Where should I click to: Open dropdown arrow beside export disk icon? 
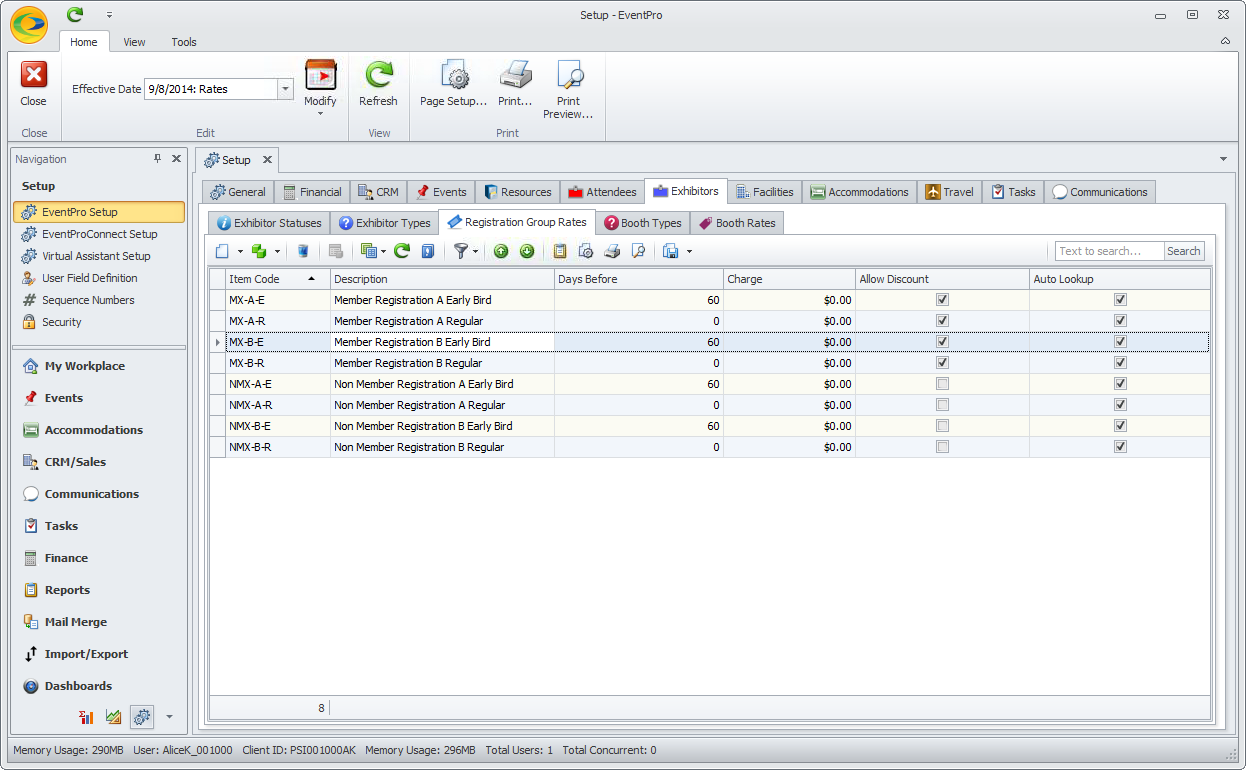point(689,251)
